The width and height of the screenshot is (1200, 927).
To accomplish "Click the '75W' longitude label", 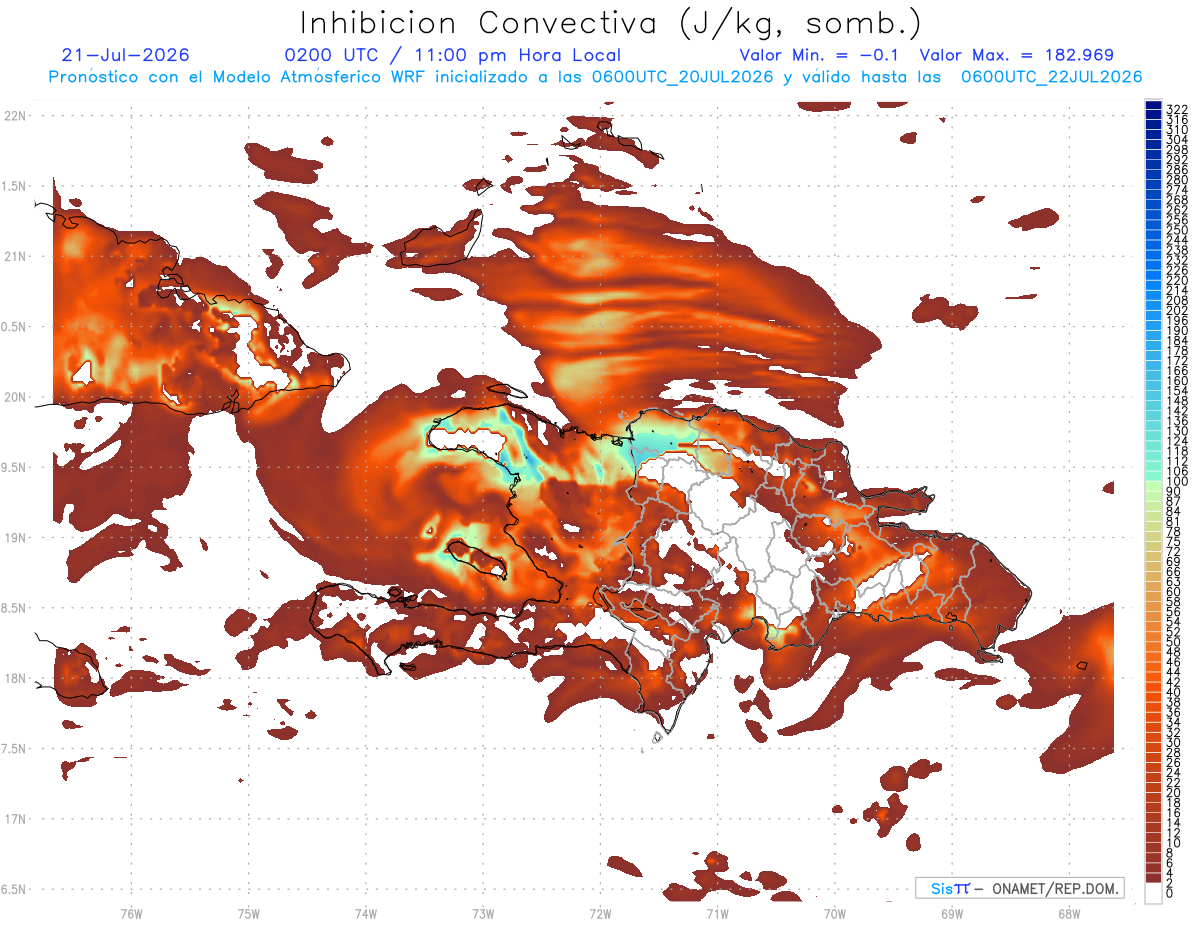I will pyautogui.click(x=248, y=913).
